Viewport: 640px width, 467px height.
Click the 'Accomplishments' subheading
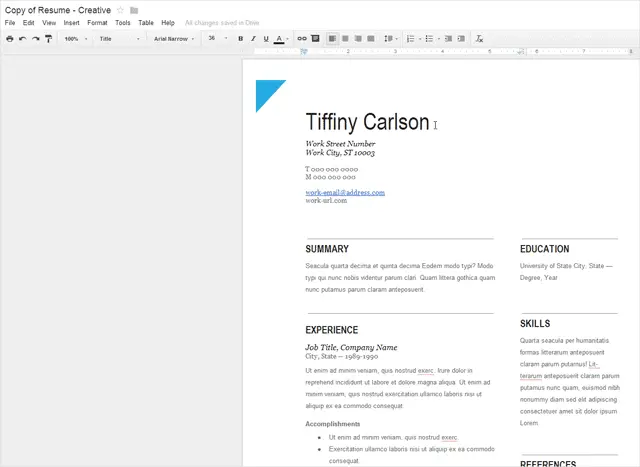tap(333, 424)
